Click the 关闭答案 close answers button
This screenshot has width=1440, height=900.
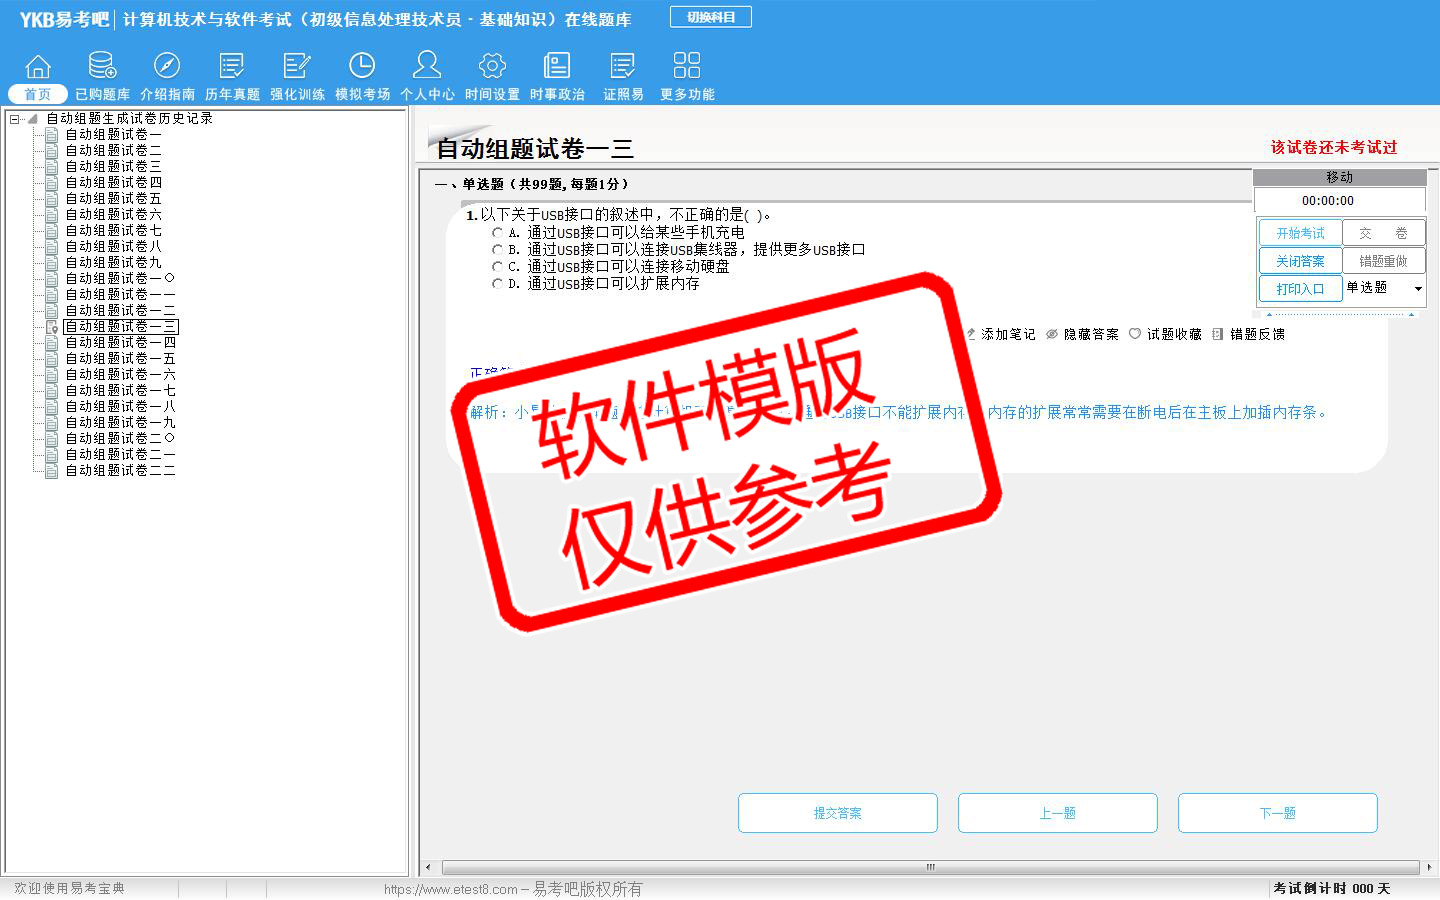(1300, 261)
